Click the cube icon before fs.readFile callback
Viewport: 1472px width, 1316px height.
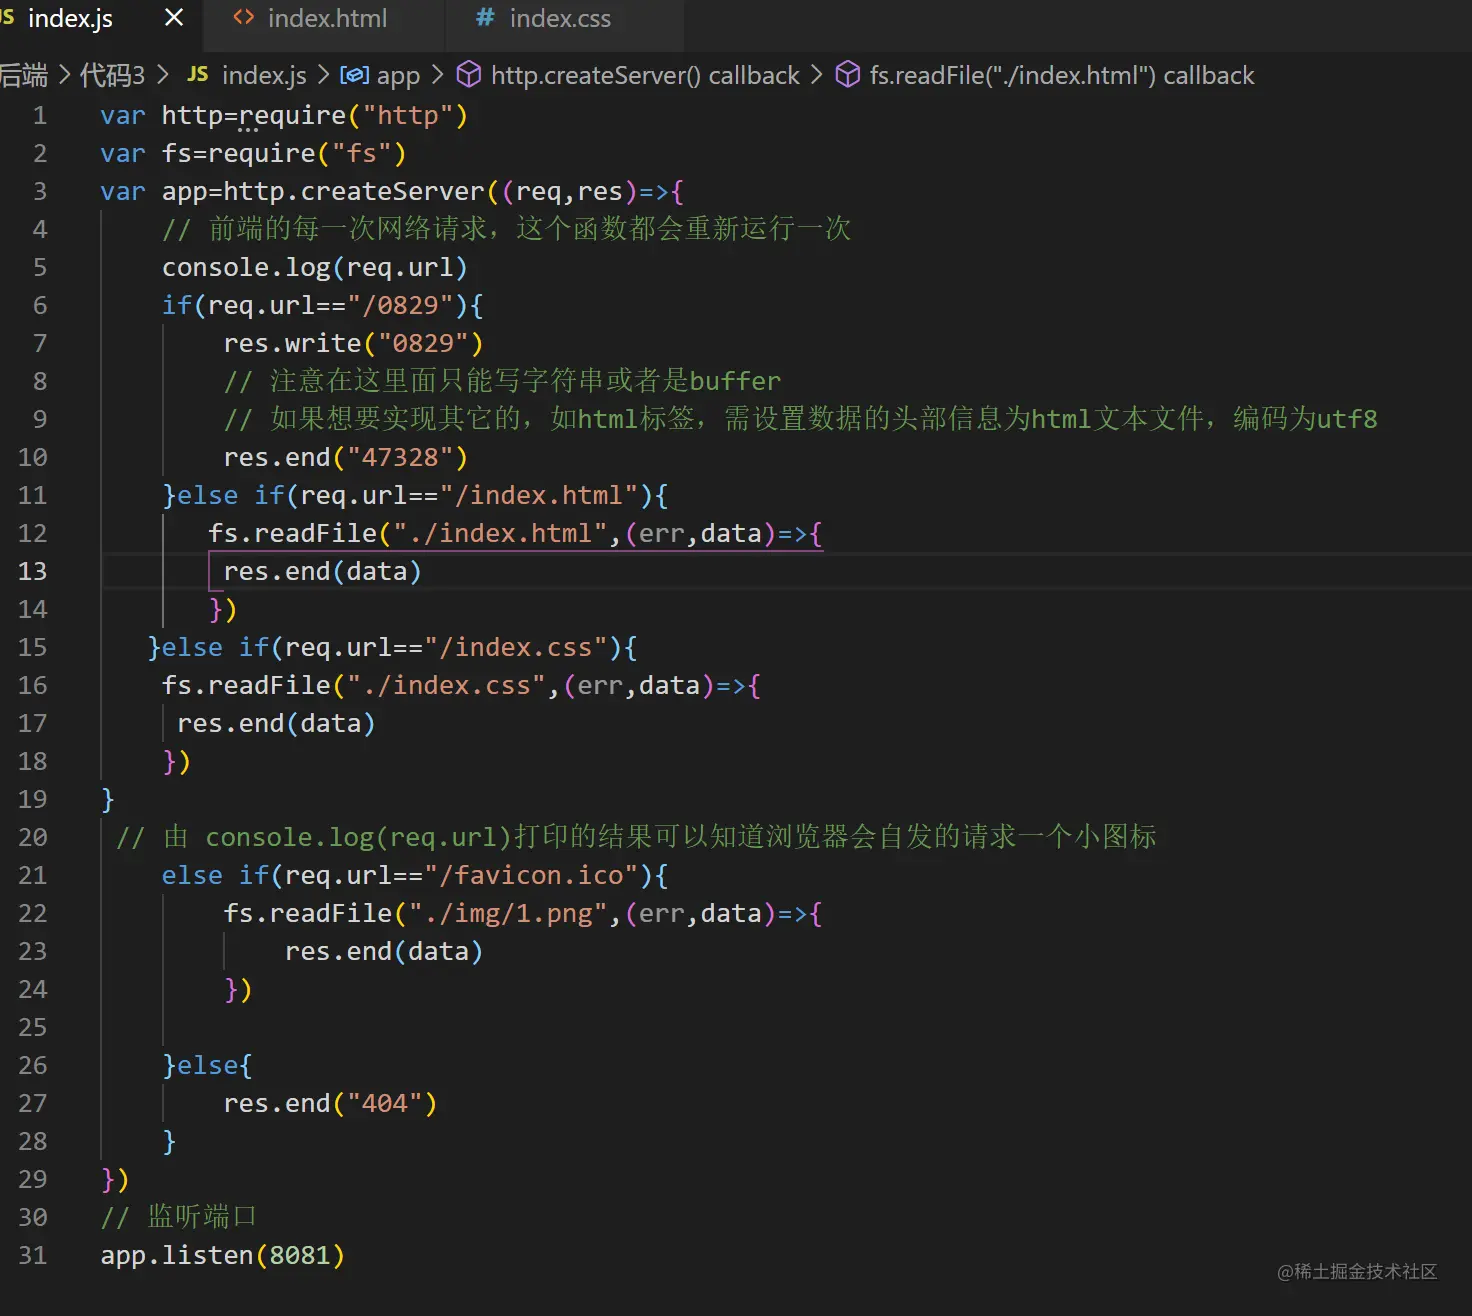[847, 75]
